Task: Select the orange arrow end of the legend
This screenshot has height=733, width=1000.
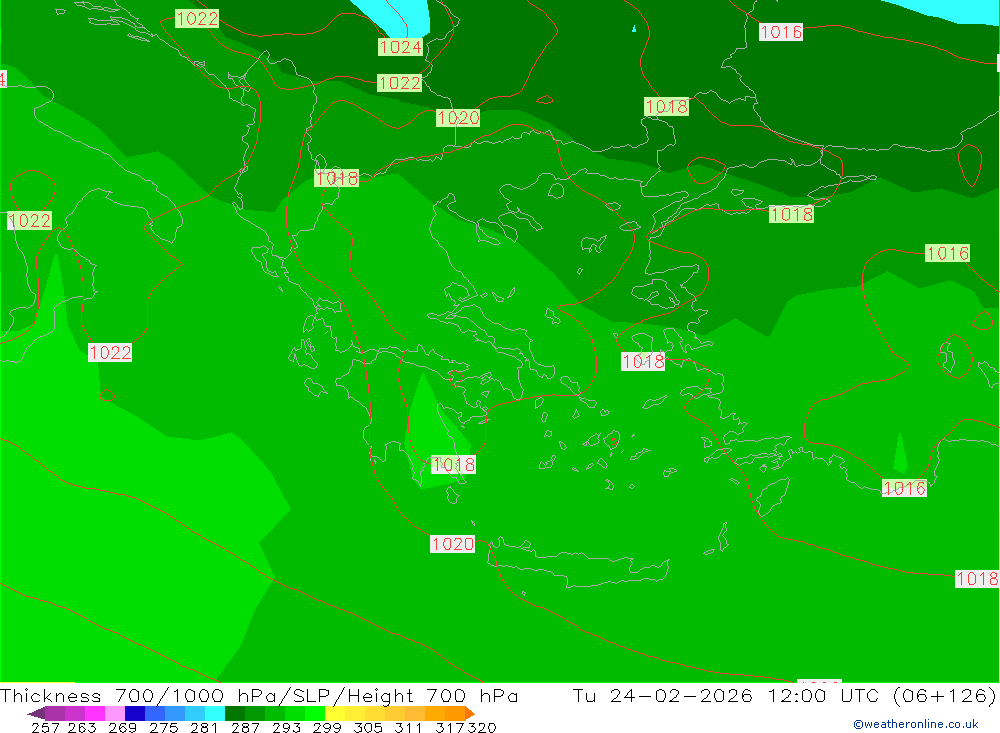Action: click(470, 713)
